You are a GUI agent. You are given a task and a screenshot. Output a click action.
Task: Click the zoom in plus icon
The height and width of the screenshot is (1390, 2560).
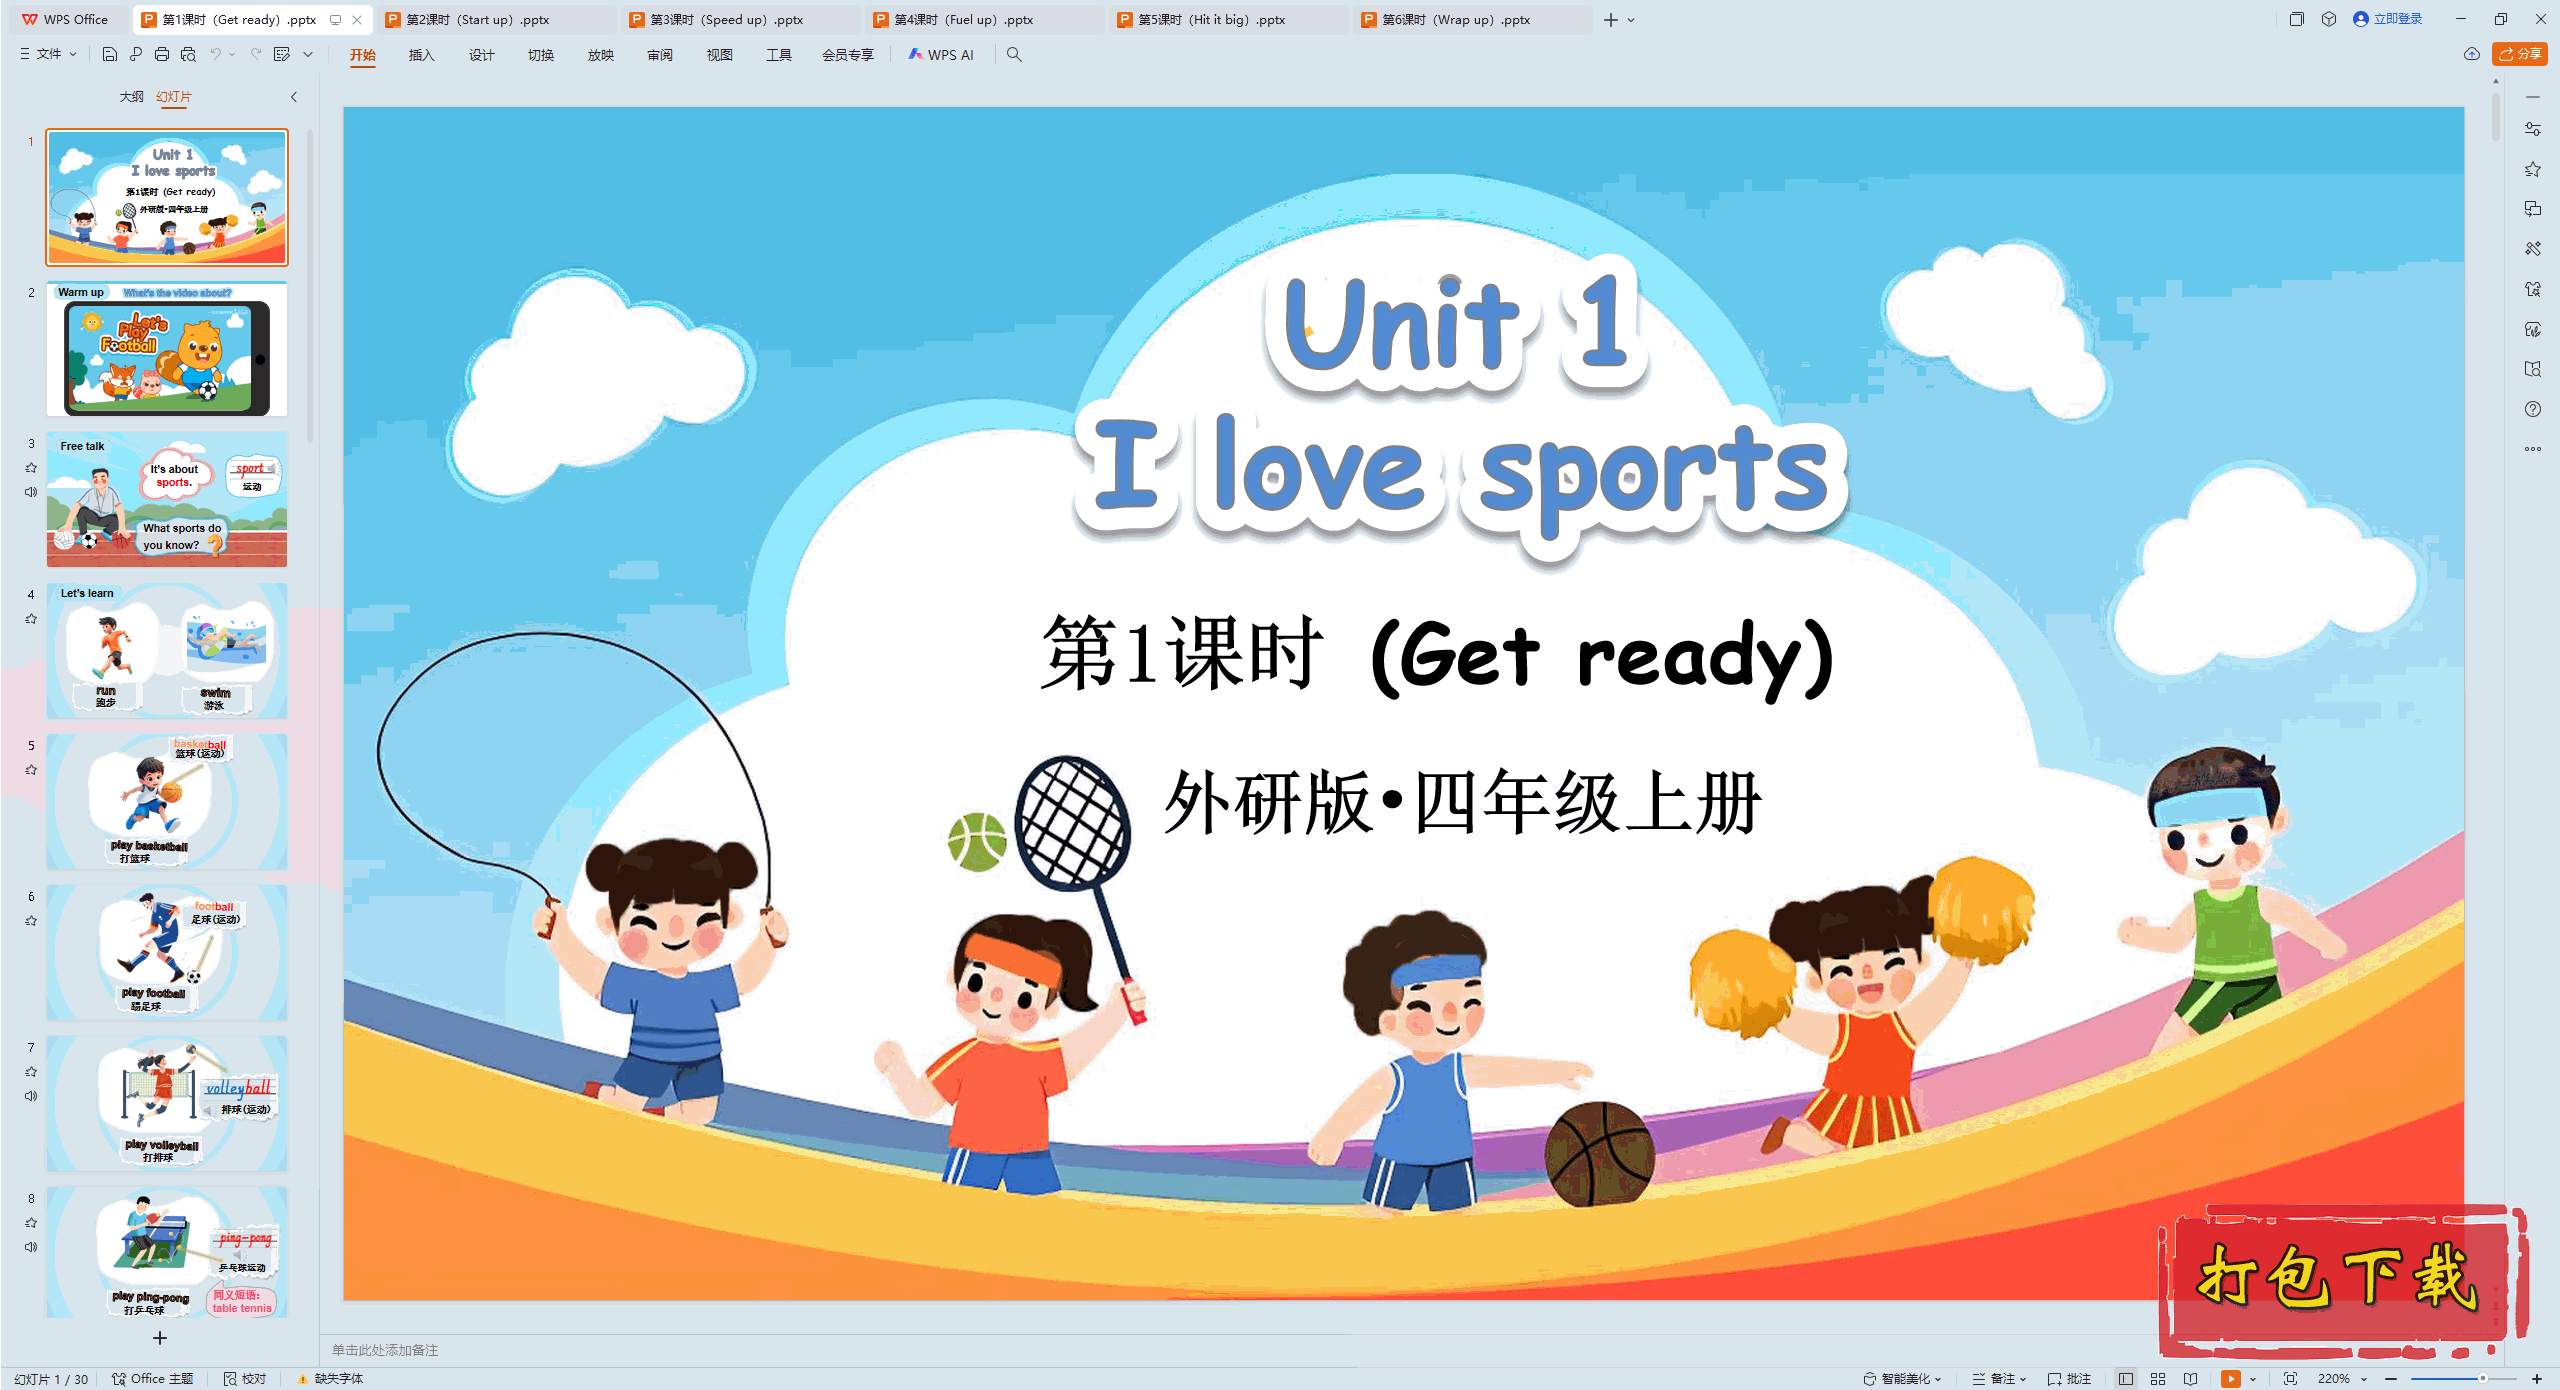coord(2537,1379)
